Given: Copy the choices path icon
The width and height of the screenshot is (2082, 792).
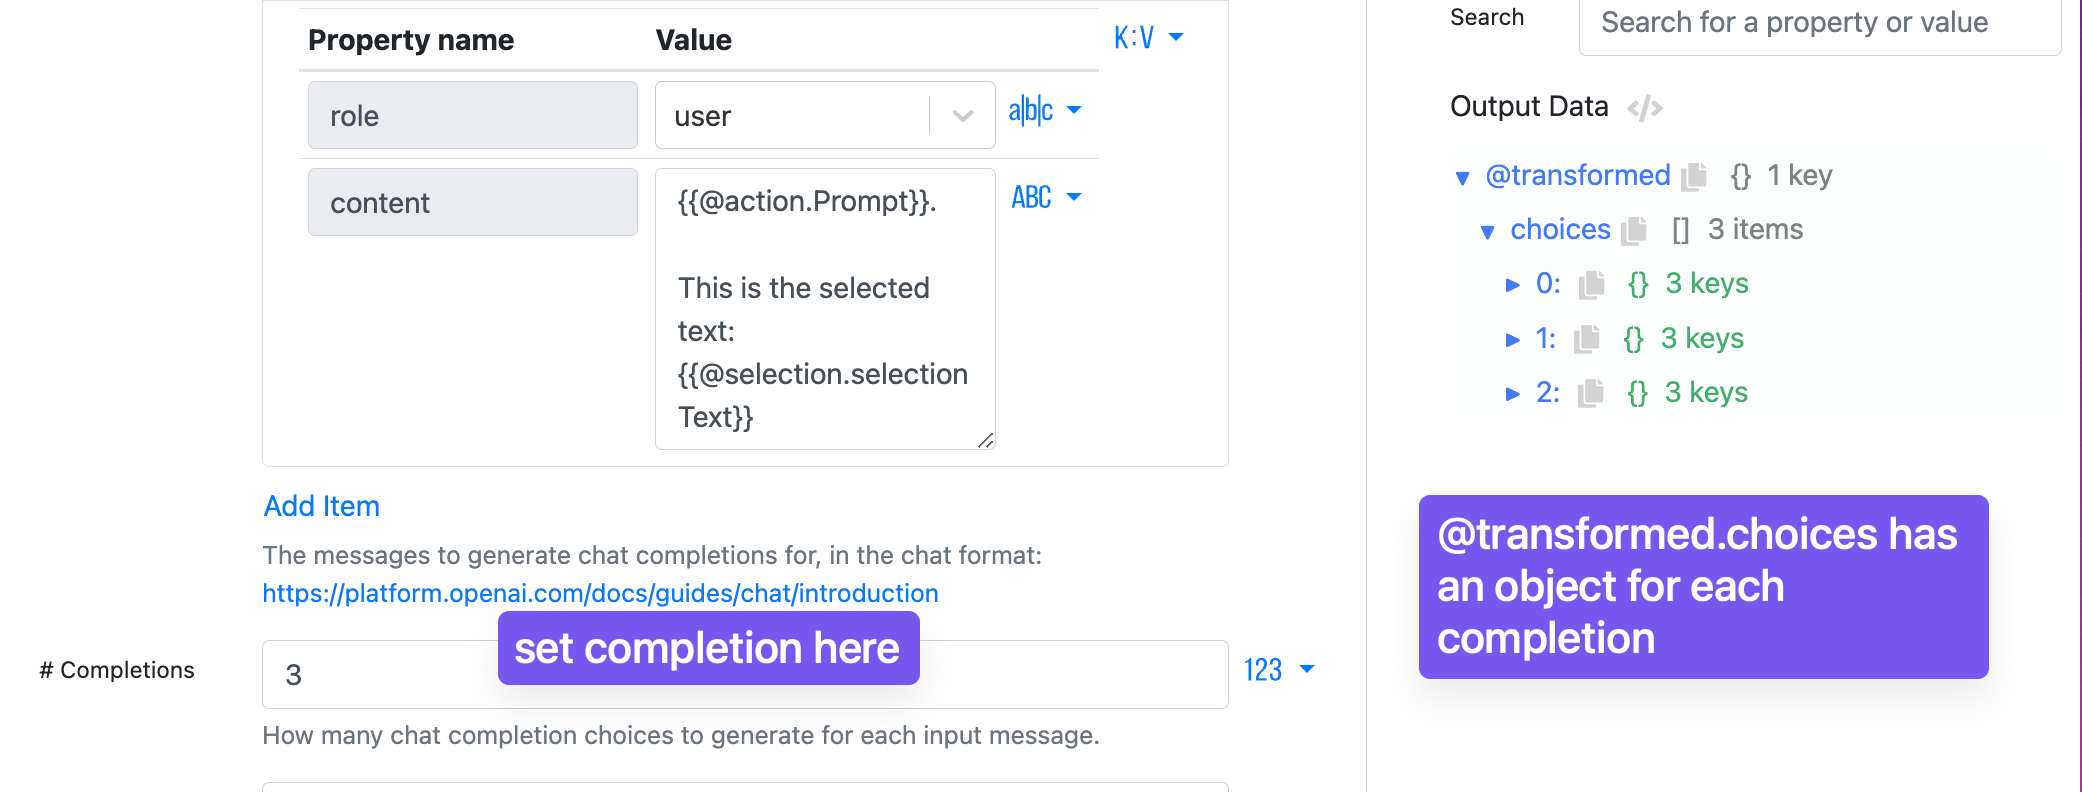Looking at the screenshot, I should pyautogui.click(x=1634, y=231).
